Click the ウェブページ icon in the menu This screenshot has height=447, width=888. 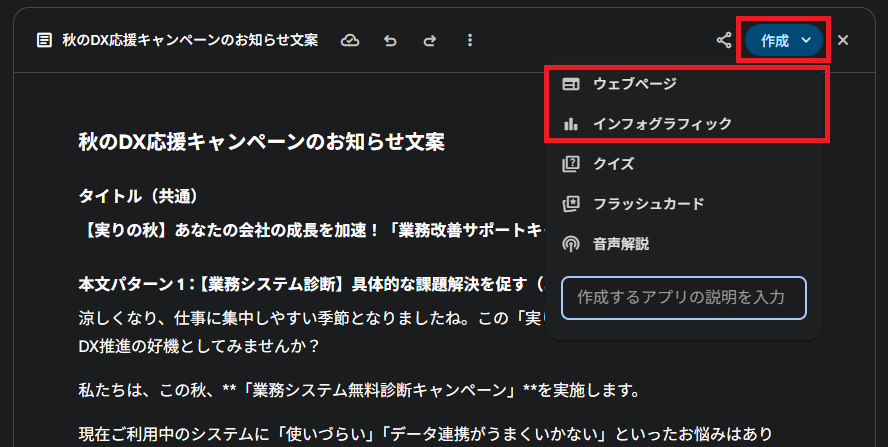tap(571, 83)
